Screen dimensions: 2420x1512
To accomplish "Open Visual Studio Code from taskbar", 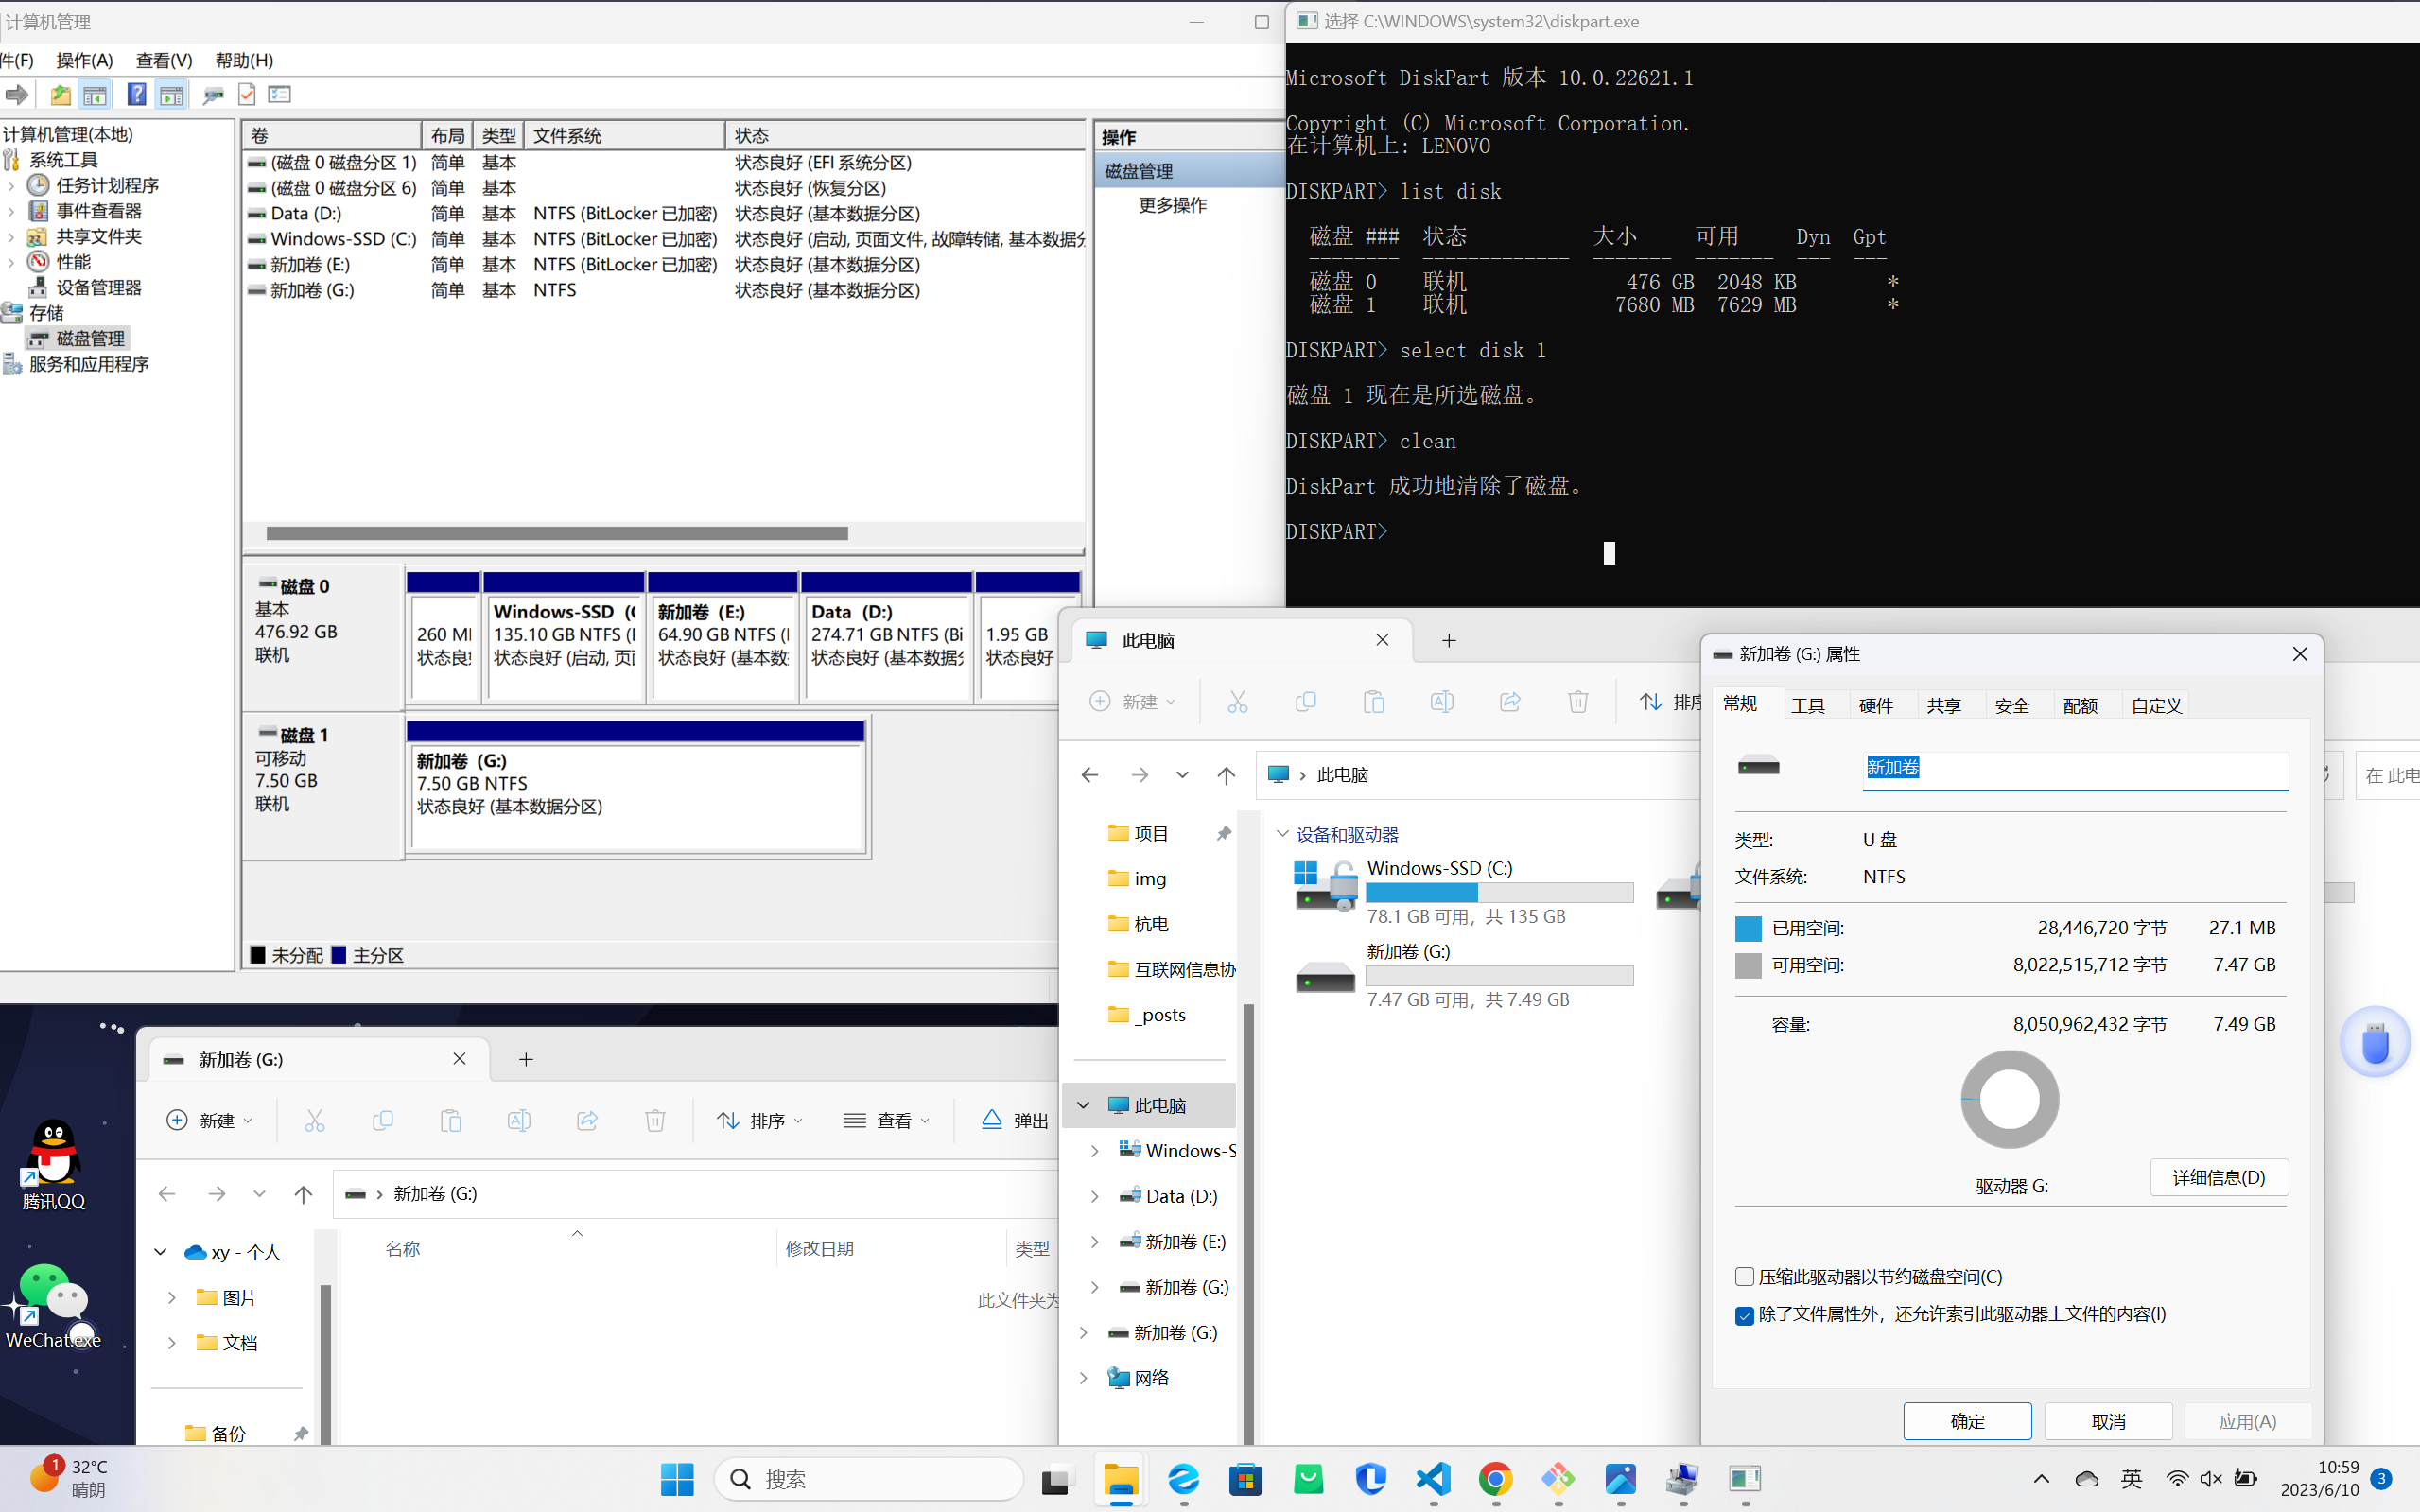I will [x=1433, y=1479].
